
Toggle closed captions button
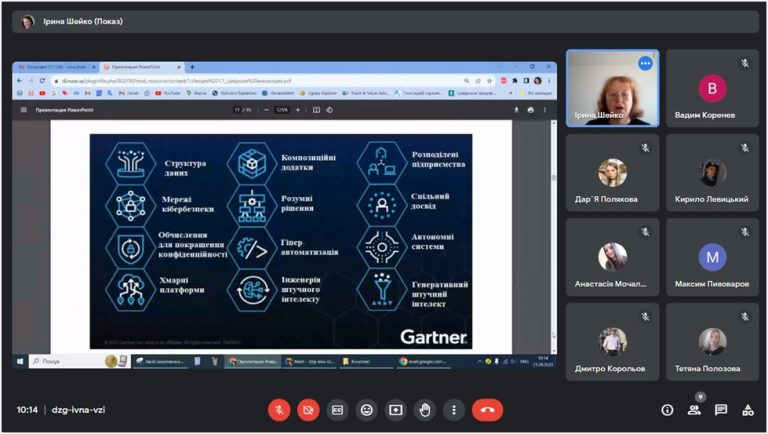pyautogui.click(x=337, y=410)
